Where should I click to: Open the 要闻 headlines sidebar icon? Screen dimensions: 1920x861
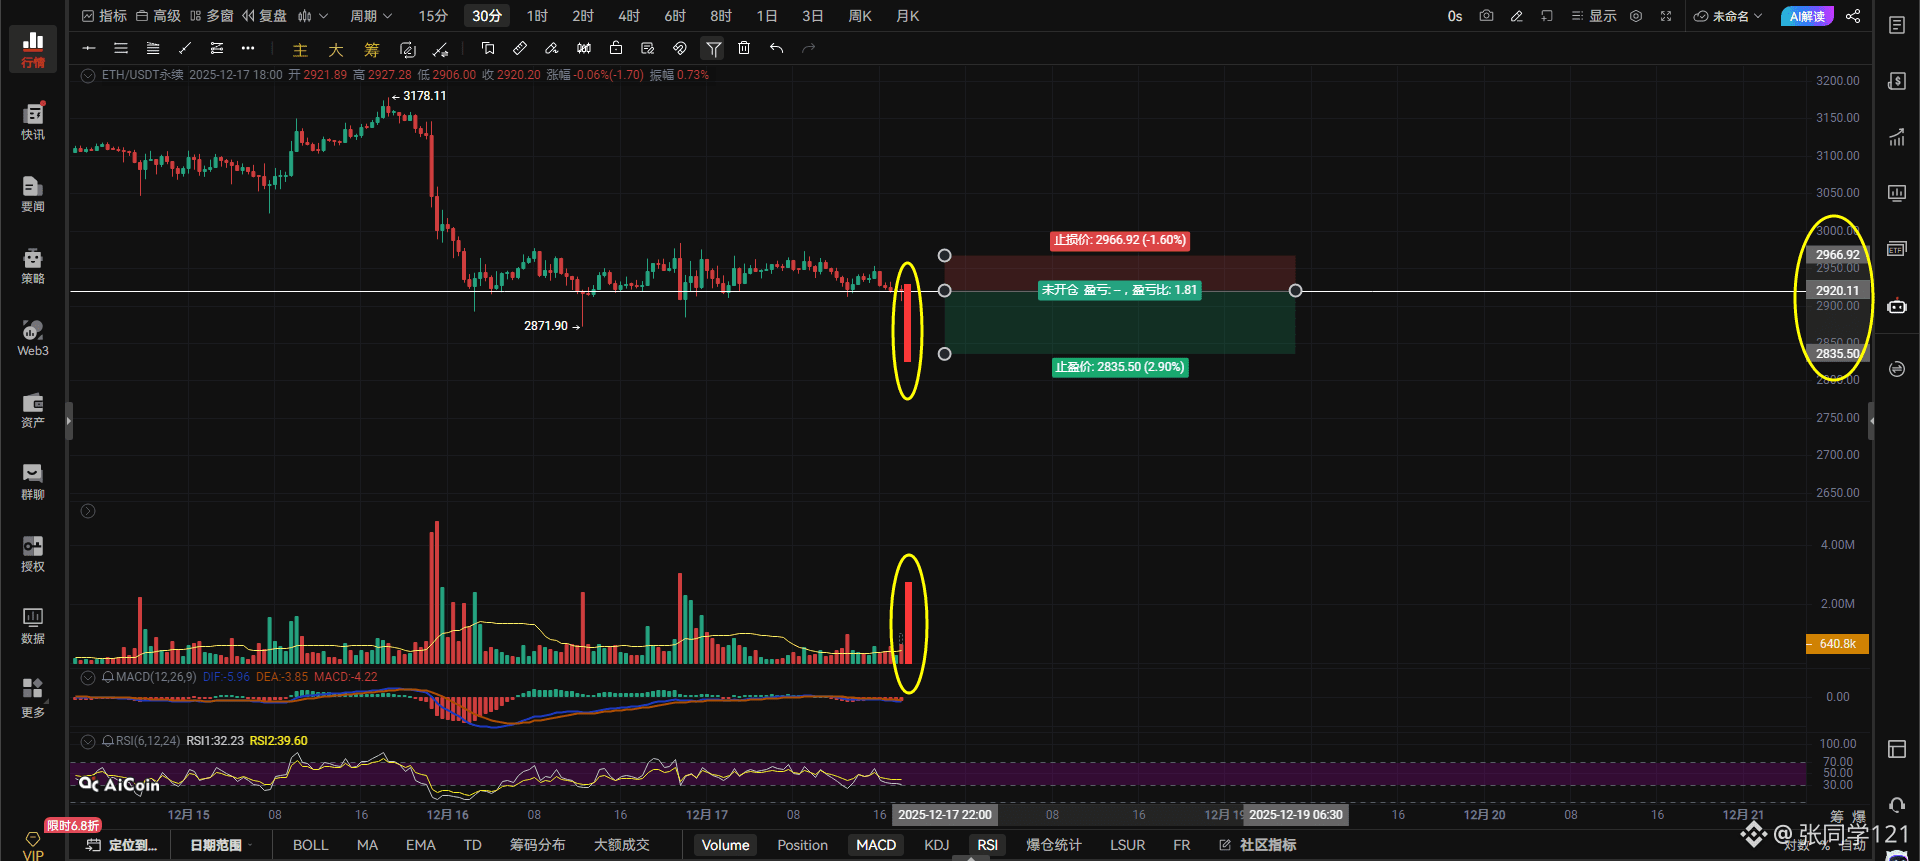[33, 193]
